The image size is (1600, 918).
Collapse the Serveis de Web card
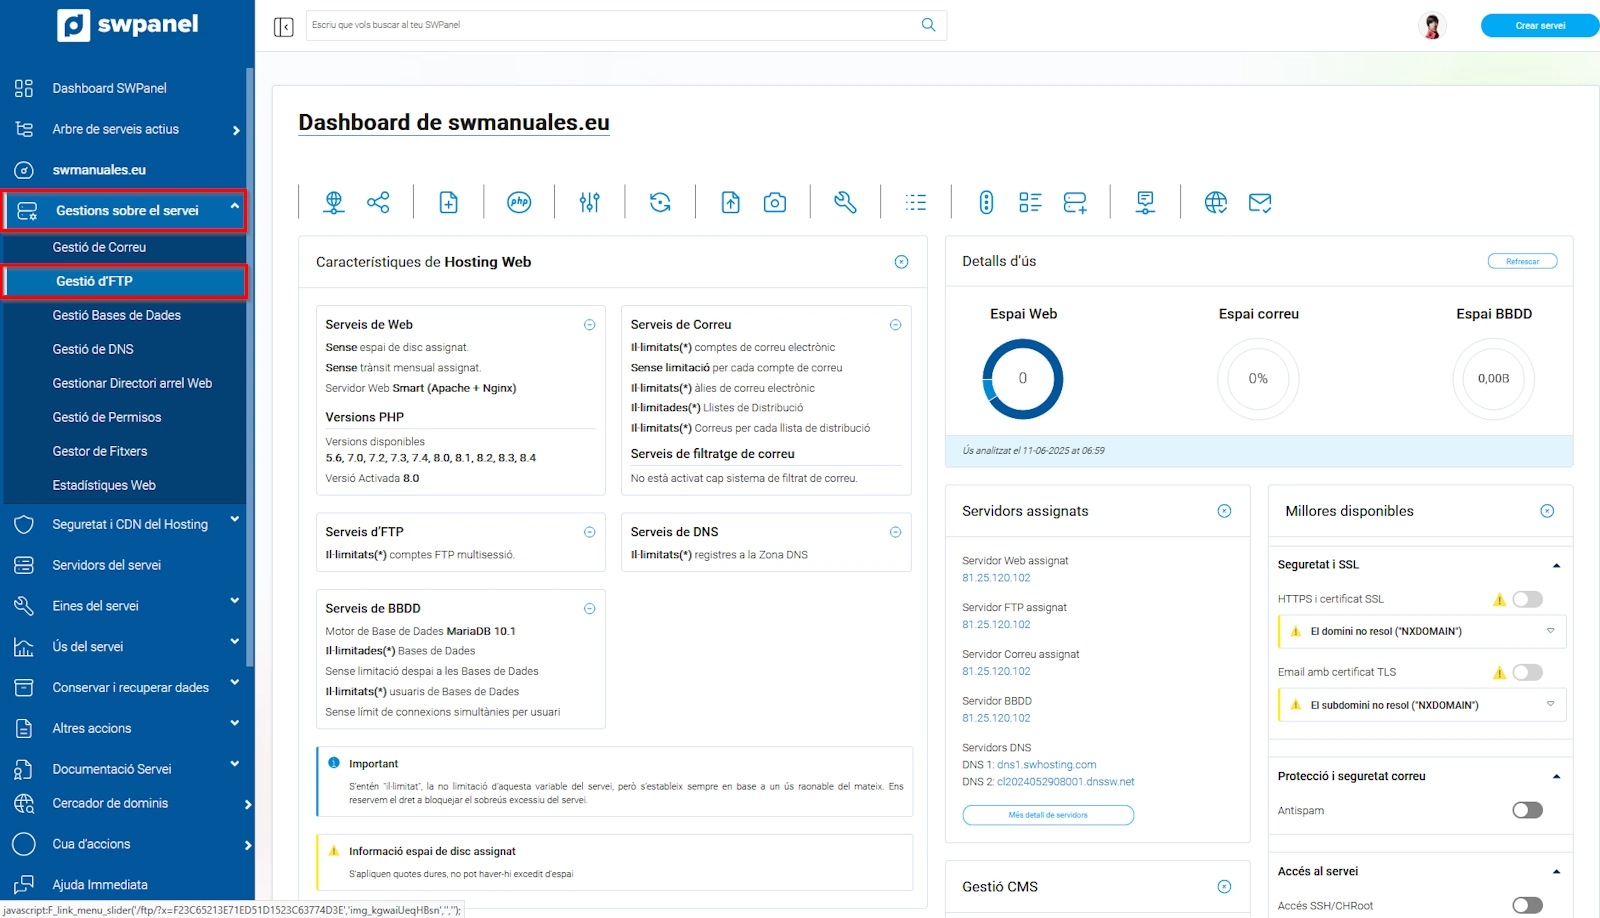[x=589, y=325]
